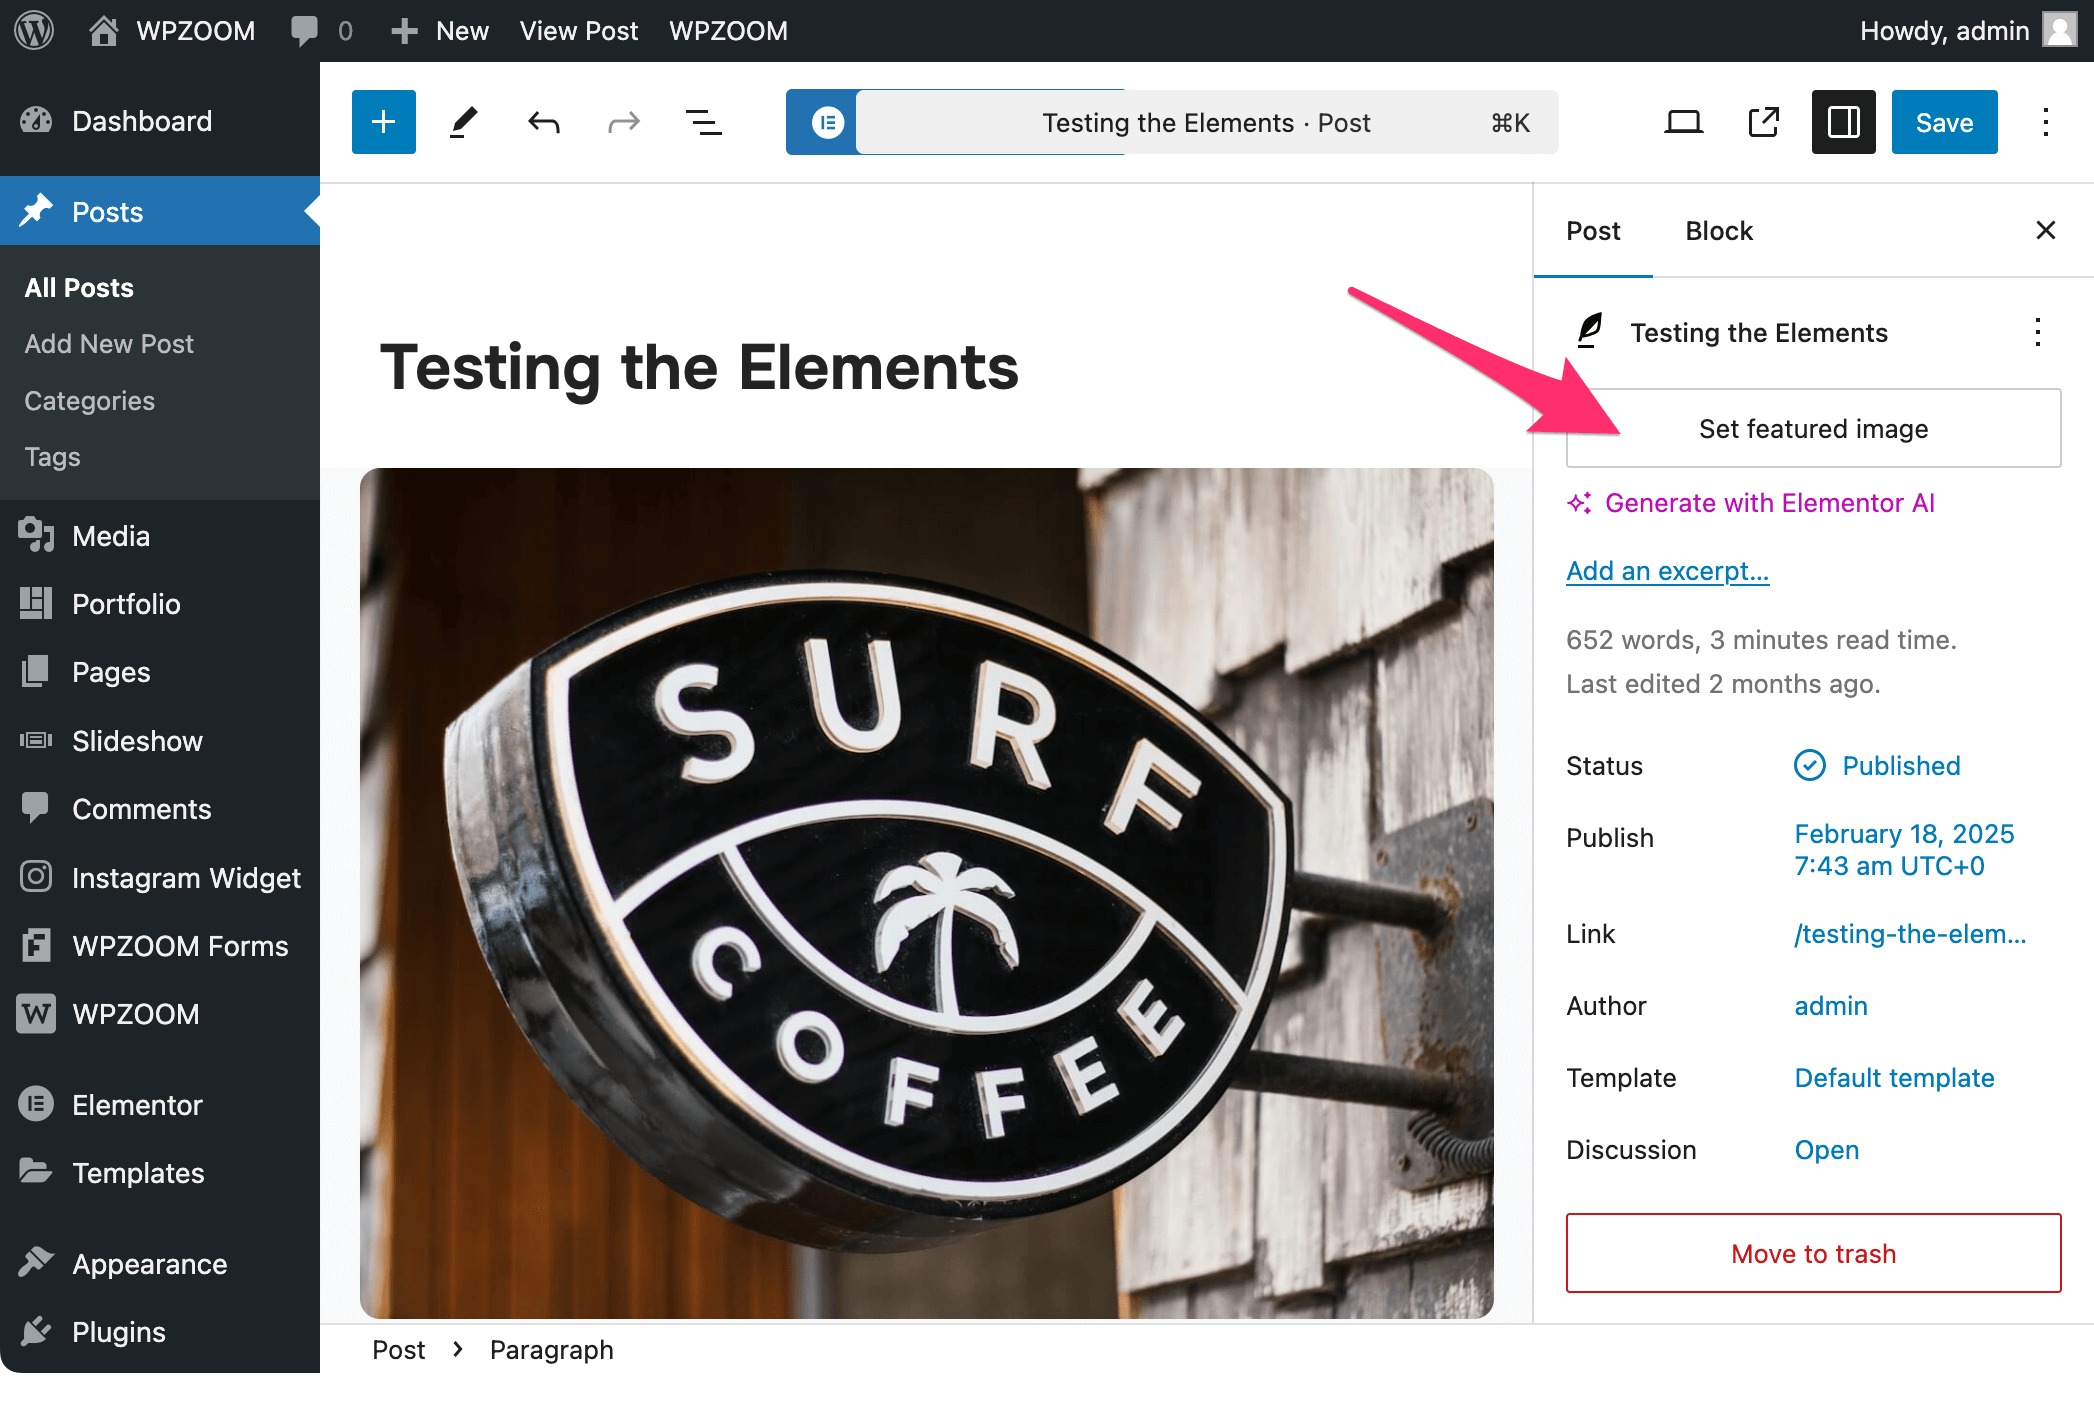Click the Add an excerpt link
2094x1414 pixels.
[1667, 571]
